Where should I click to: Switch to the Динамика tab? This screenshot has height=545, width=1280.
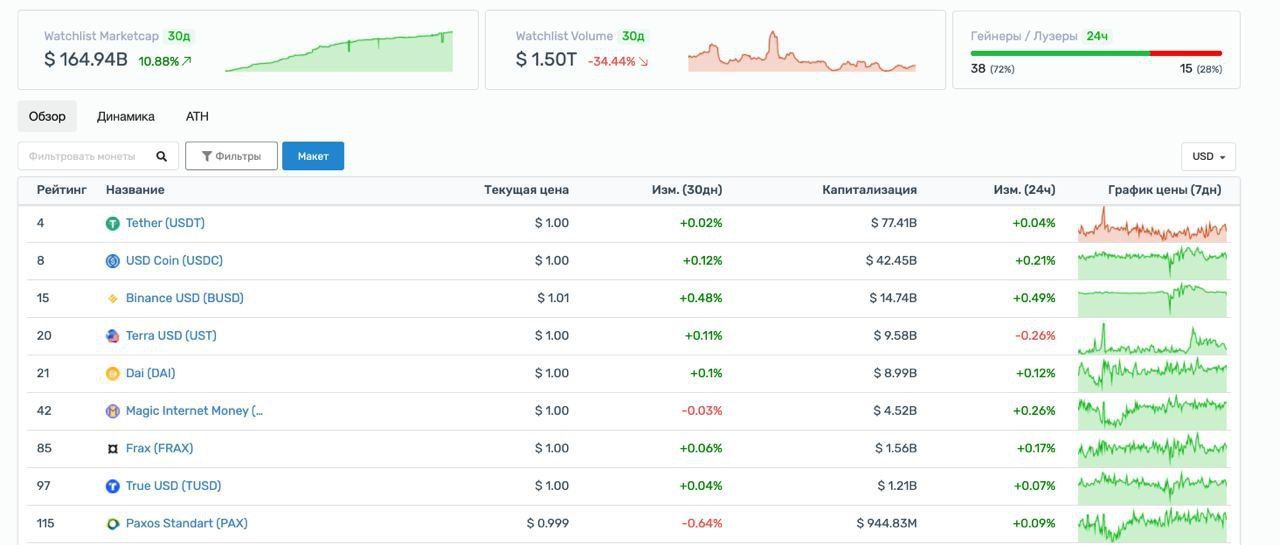[126, 116]
